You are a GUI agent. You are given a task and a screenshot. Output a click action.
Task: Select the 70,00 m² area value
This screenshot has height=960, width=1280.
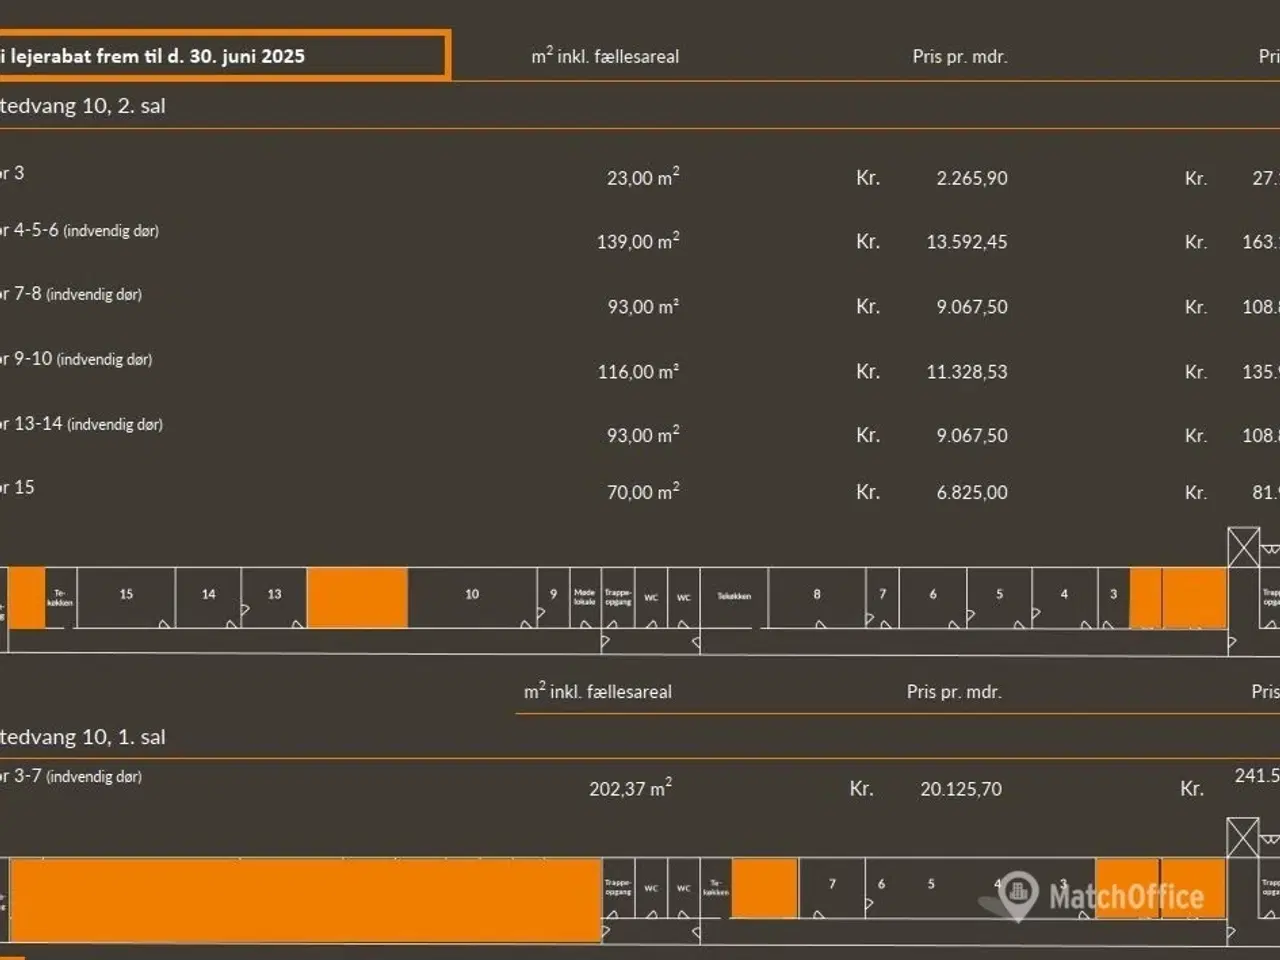(643, 491)
